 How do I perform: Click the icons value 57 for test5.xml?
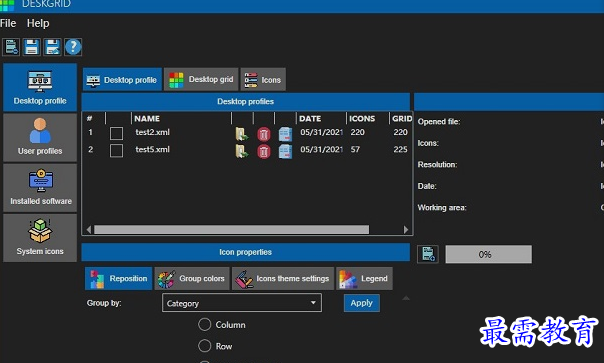(x=355, y=150)
